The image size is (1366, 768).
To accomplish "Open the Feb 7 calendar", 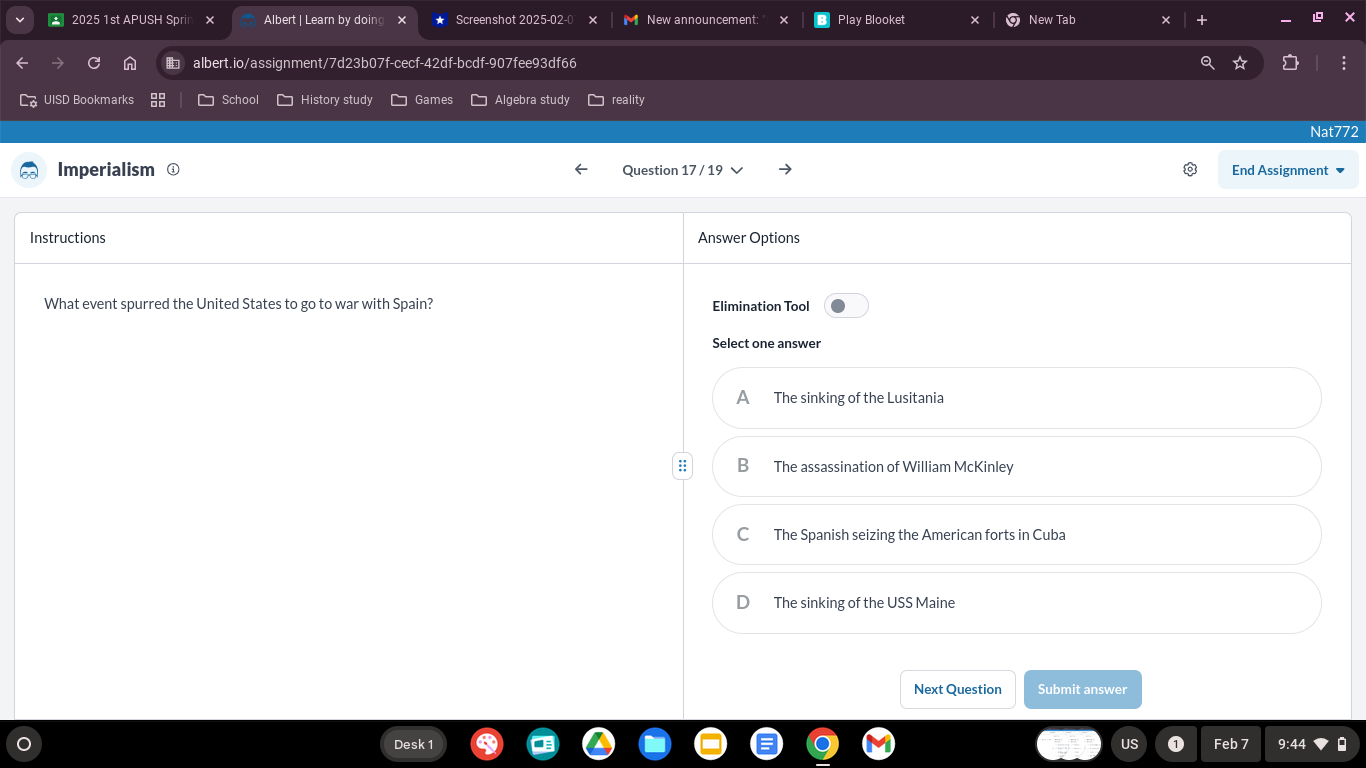I will coord(1231,744).
